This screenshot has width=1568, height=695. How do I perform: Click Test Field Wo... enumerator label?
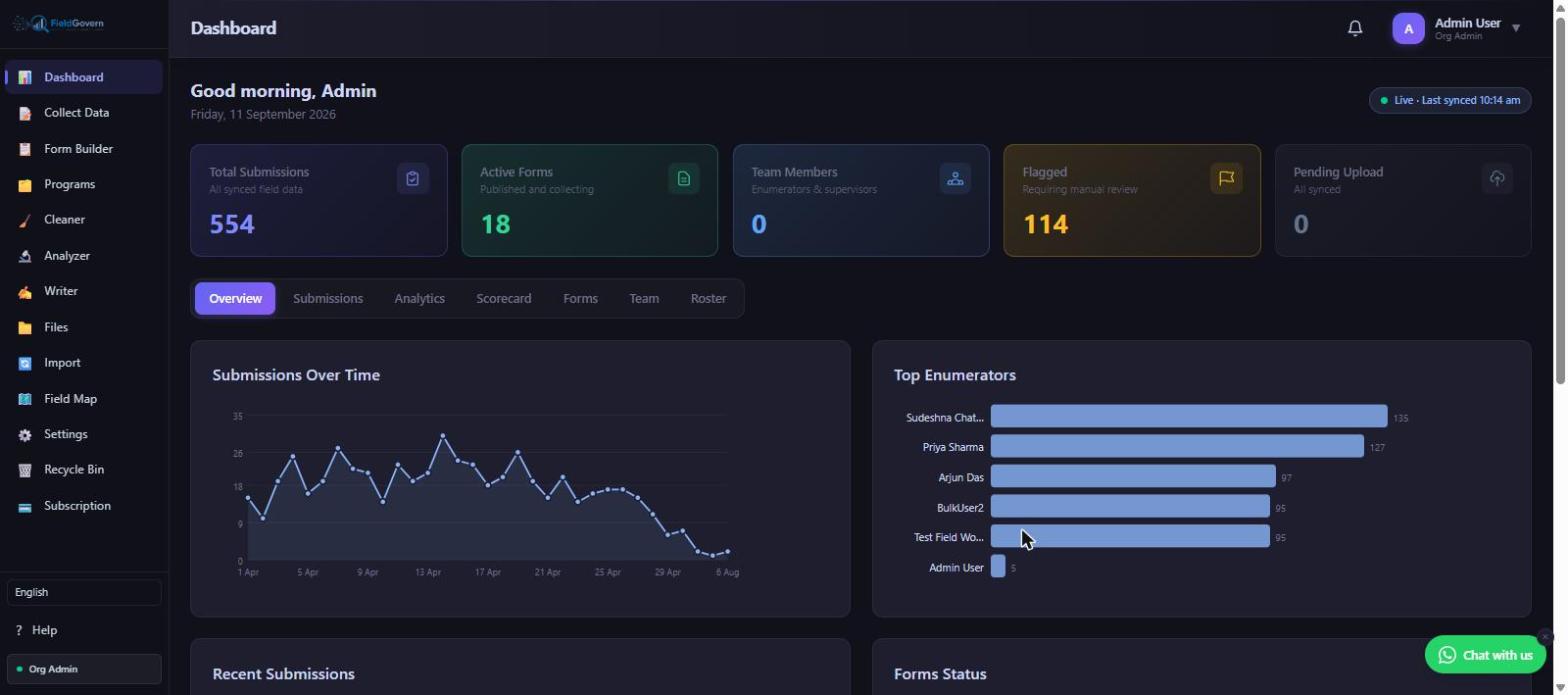949,538
